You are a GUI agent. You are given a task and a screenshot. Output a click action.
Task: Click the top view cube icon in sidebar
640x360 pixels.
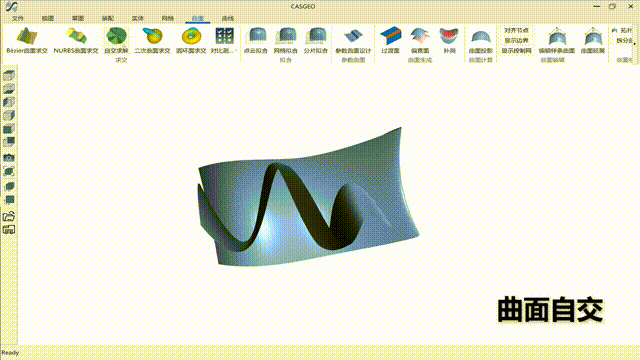tap(9, 75)
